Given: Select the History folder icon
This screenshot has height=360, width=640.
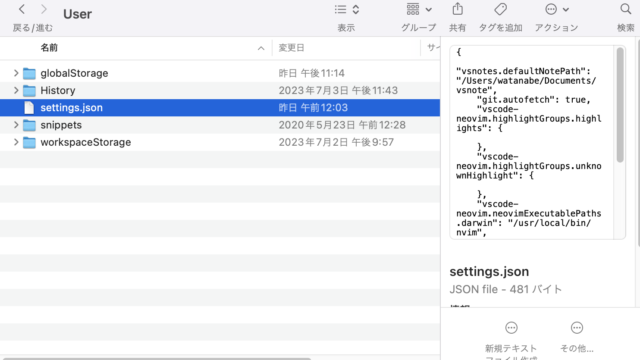Looking at the screenshot, I should 29,91.
